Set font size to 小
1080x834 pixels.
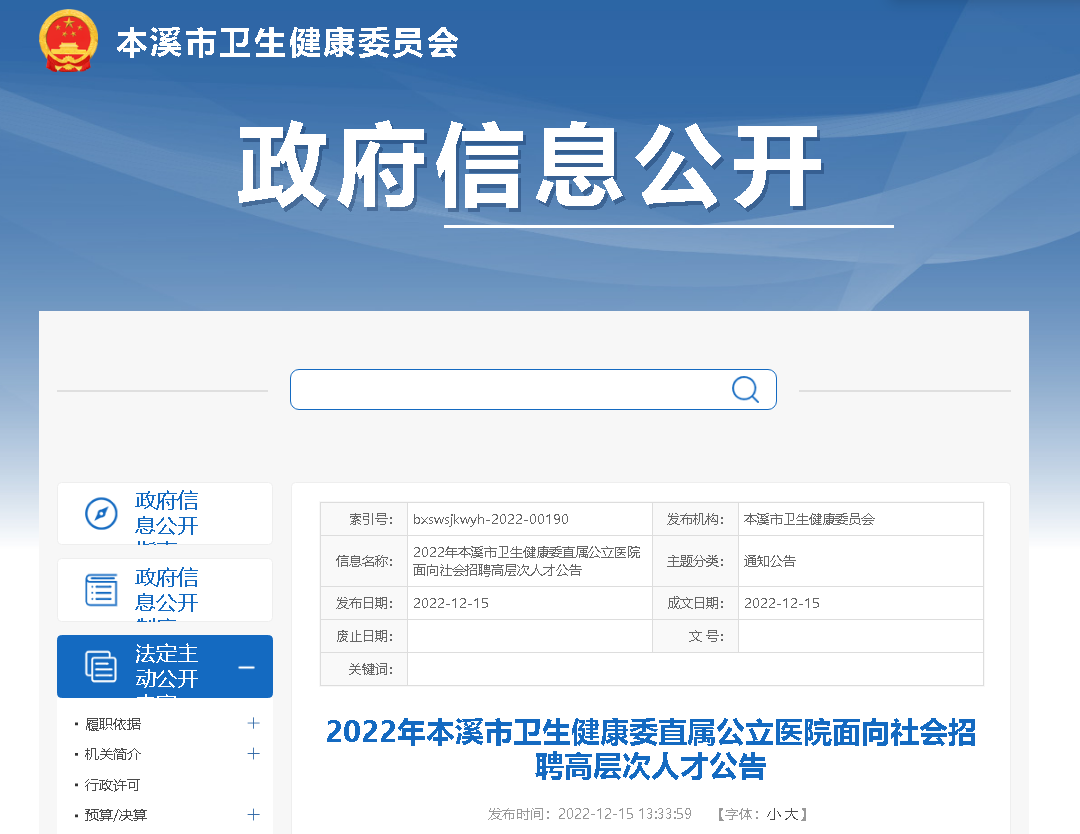[773, 814]
